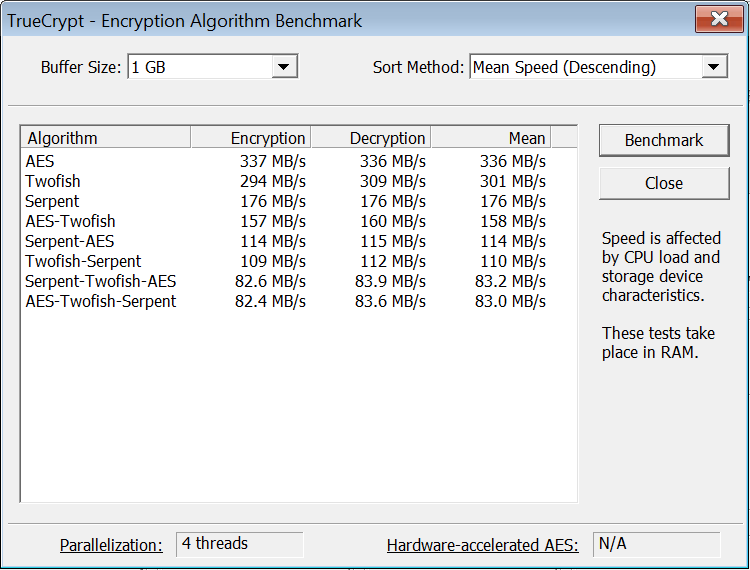The width and height of the screenshot is (750, 570).
Task: Select the AES-Twofish row
Action: click(x=70, y=221)
